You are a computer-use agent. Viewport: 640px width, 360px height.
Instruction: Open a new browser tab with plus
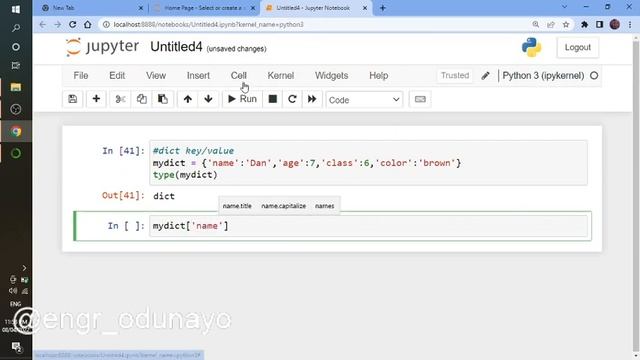click(x=382, y=8)
